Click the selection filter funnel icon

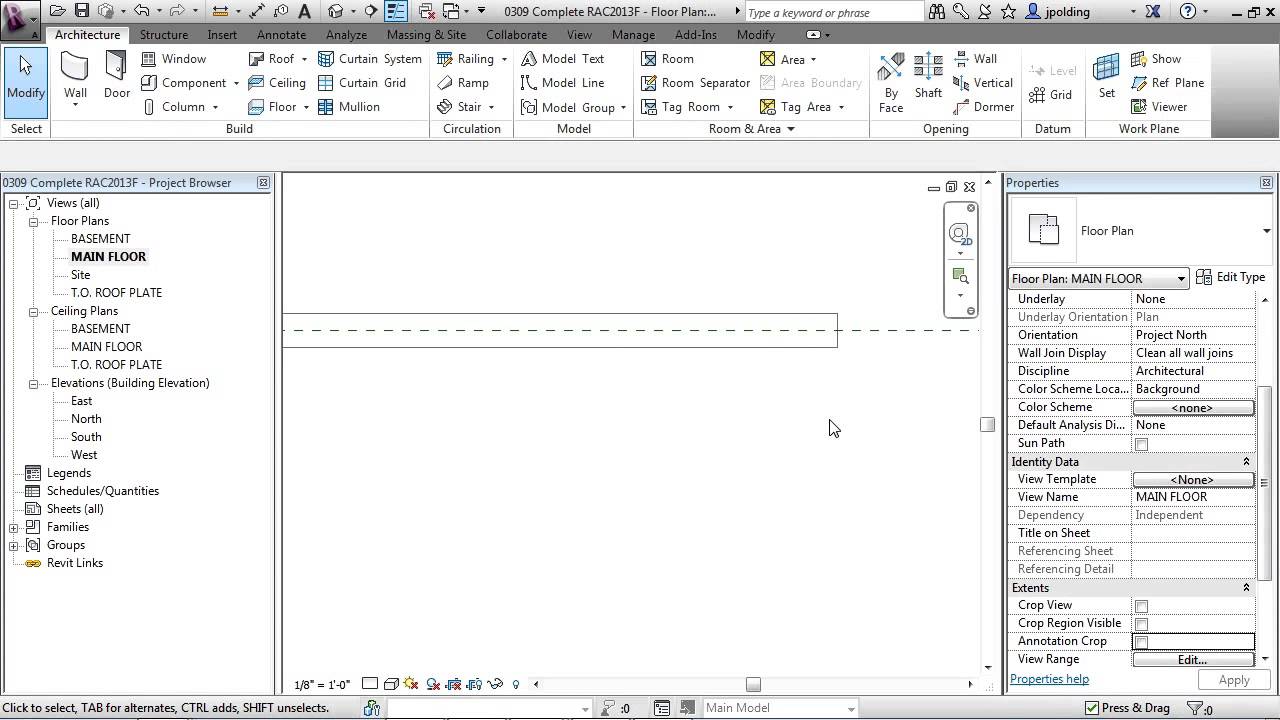1195,708
